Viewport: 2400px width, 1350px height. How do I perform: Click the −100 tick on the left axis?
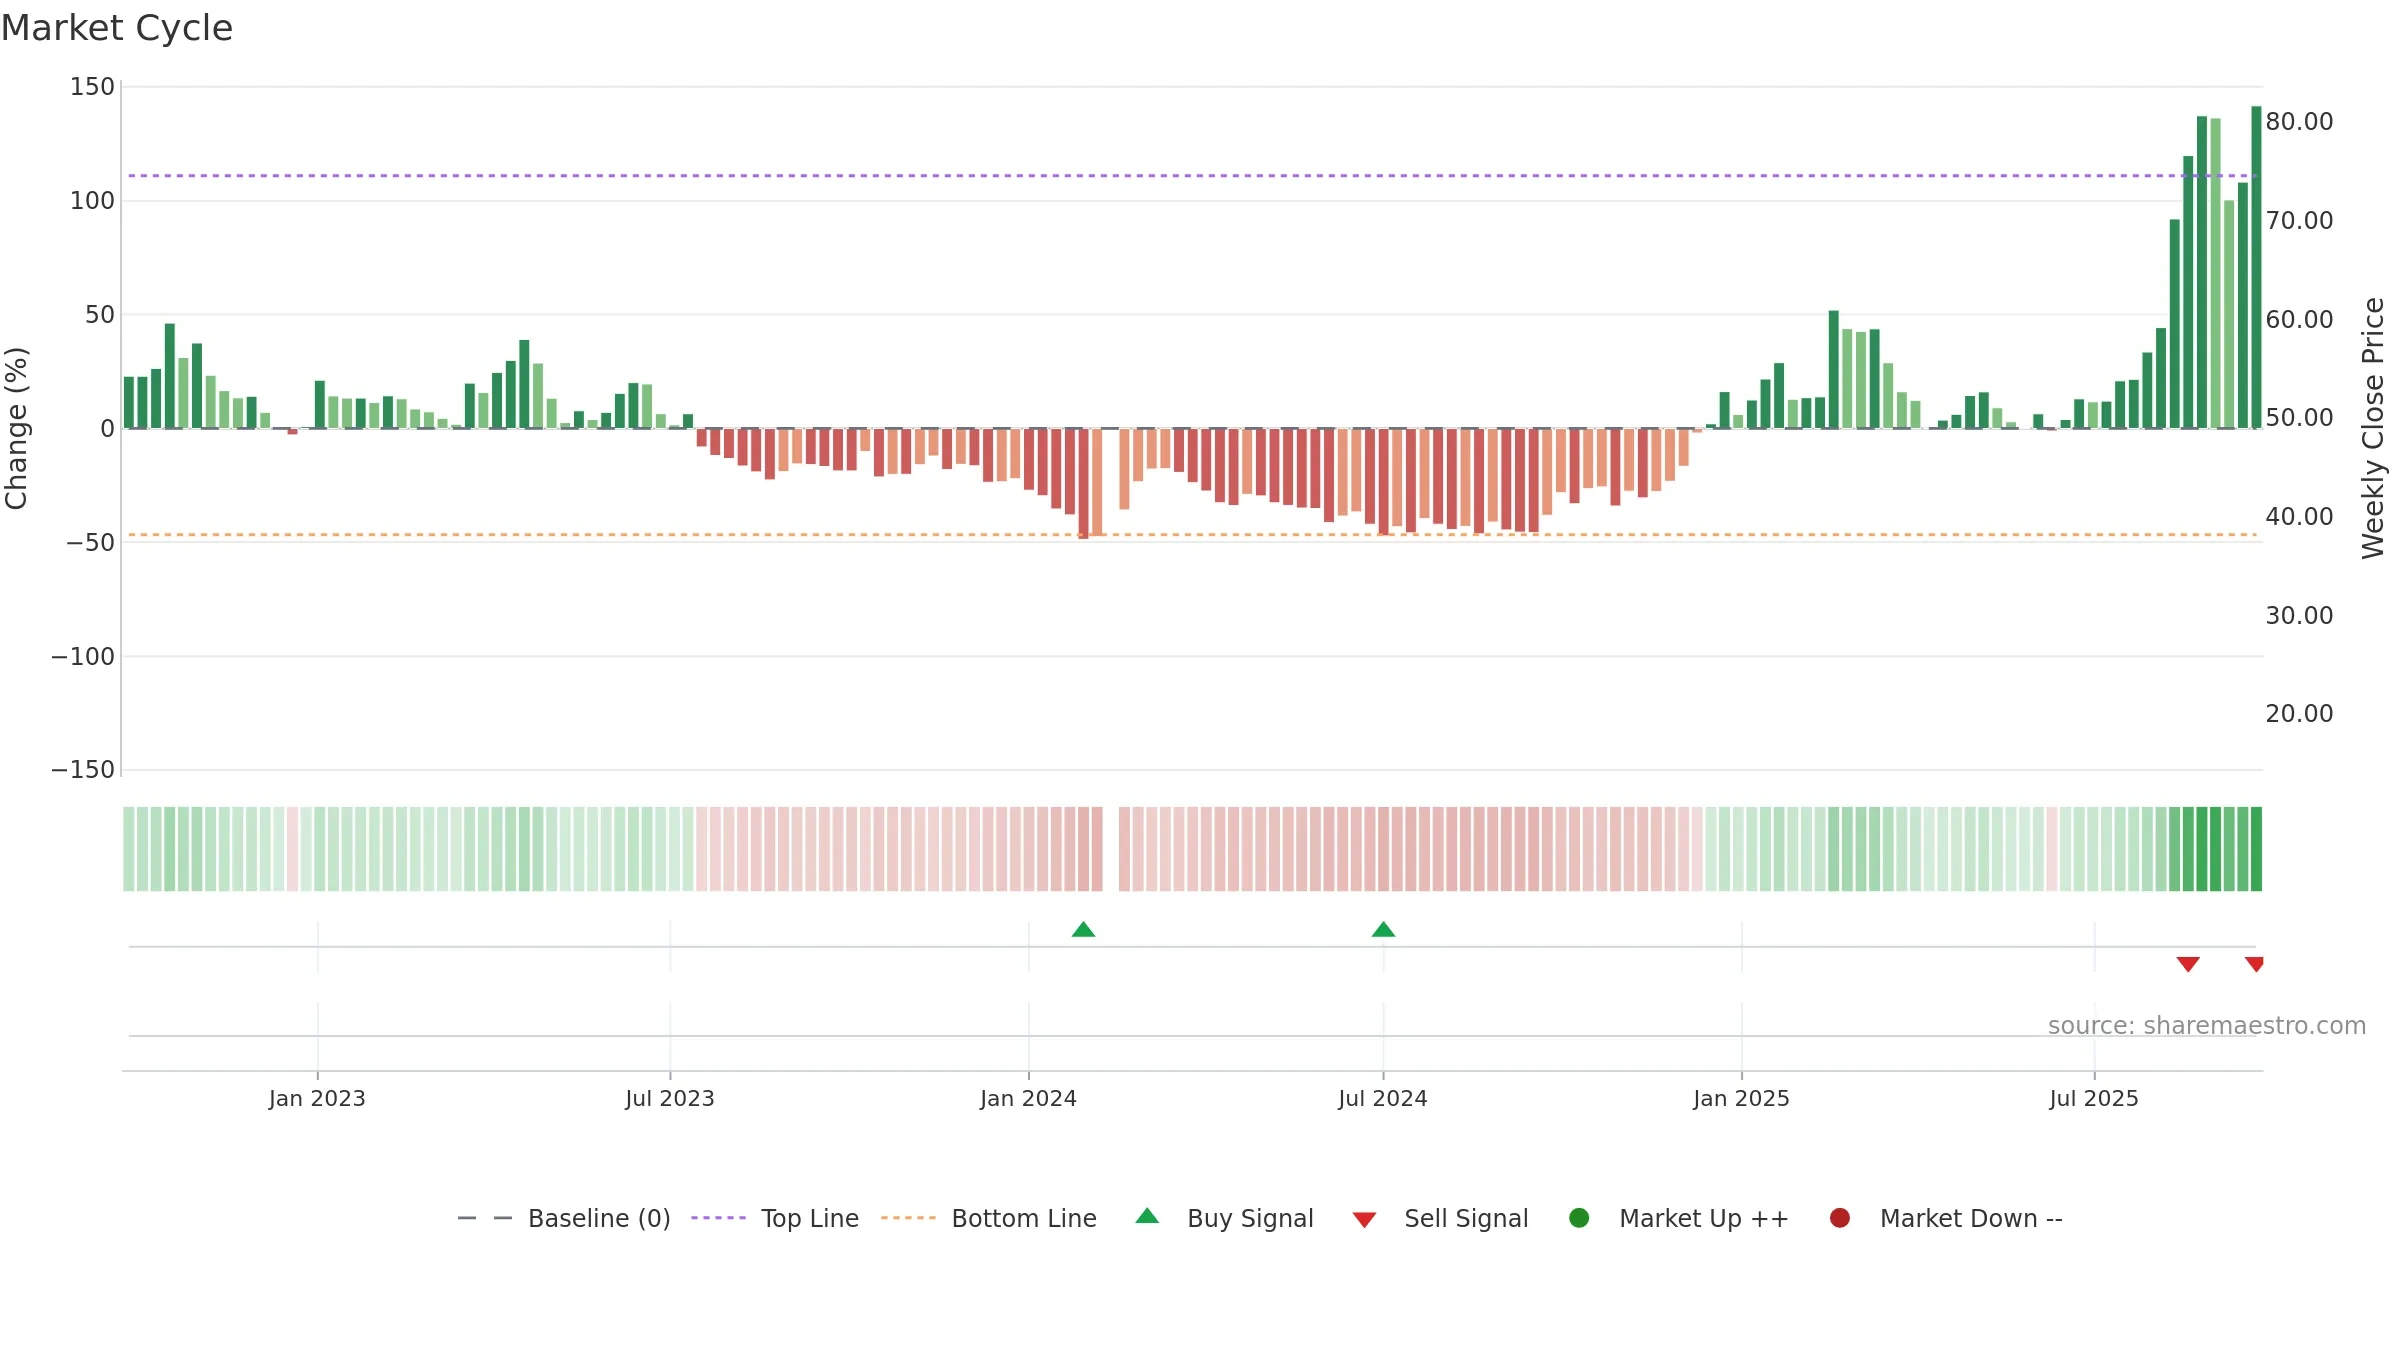(83, 657)
